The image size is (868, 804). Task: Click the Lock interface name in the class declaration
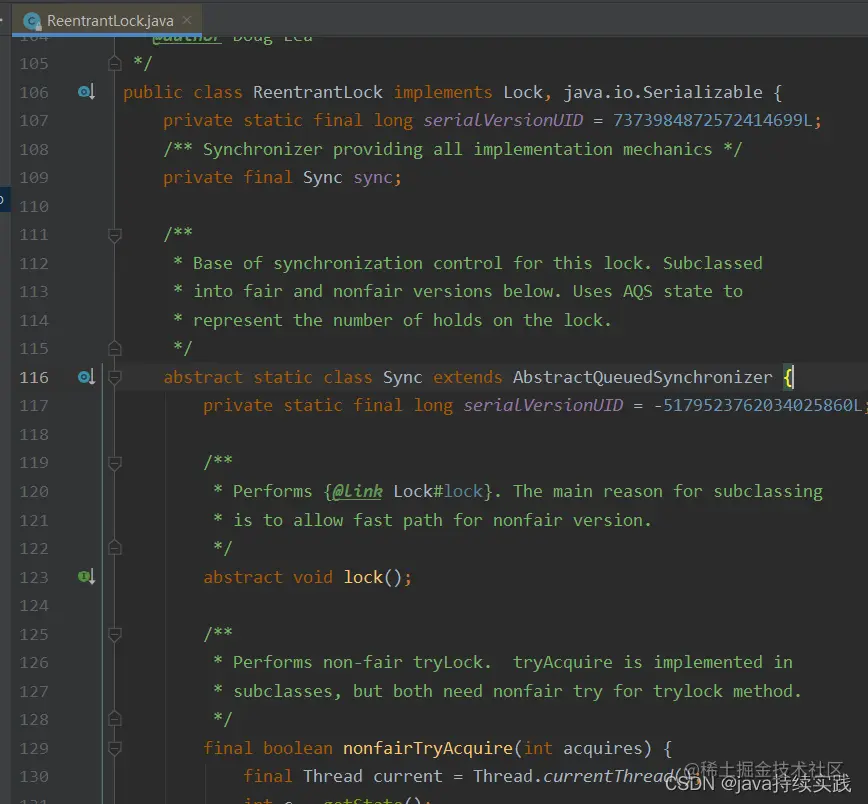[523, 92]
